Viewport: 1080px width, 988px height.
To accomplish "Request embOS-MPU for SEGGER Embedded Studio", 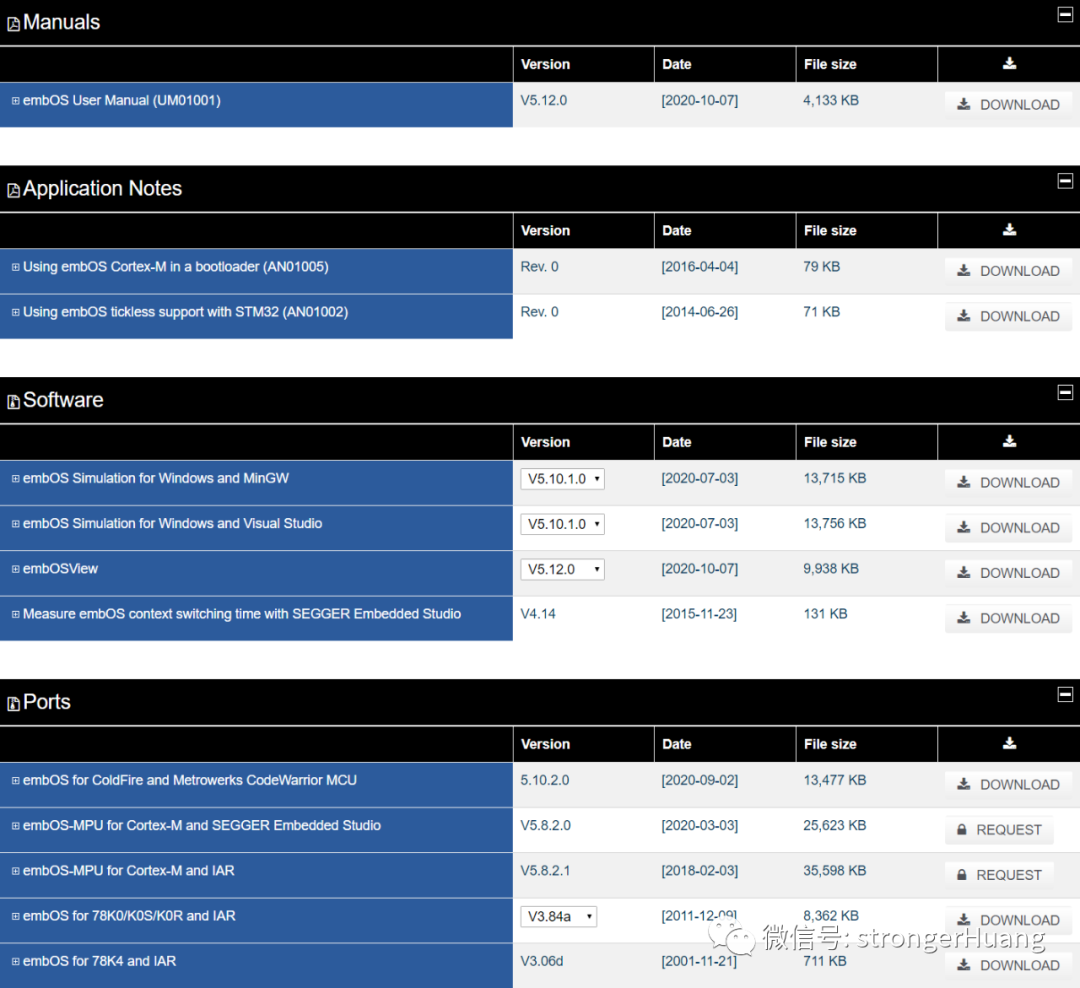I will [x=999, y=830].
